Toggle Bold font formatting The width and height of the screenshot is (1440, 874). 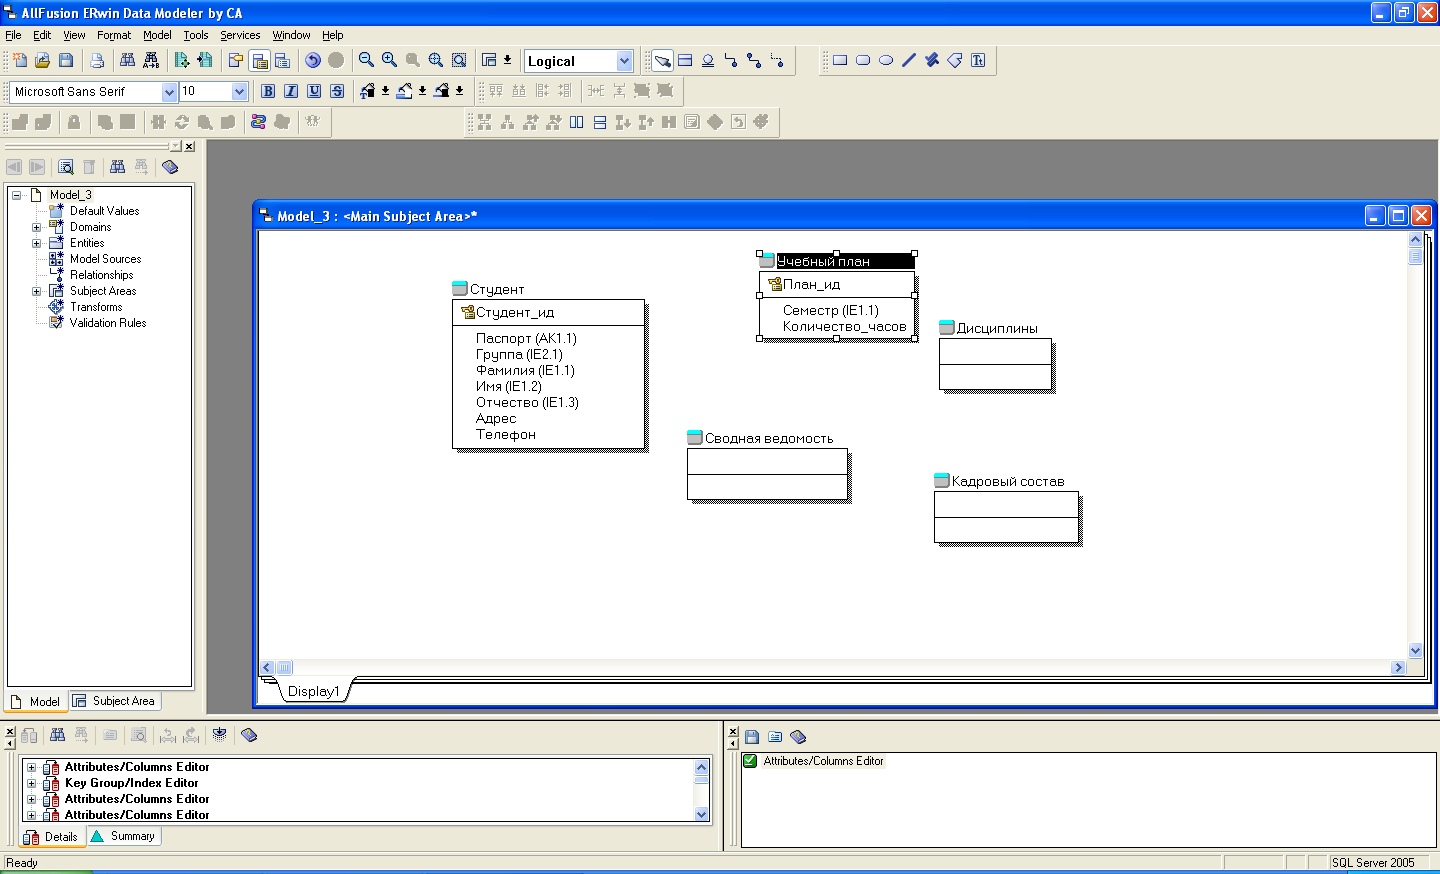(268, 91)
